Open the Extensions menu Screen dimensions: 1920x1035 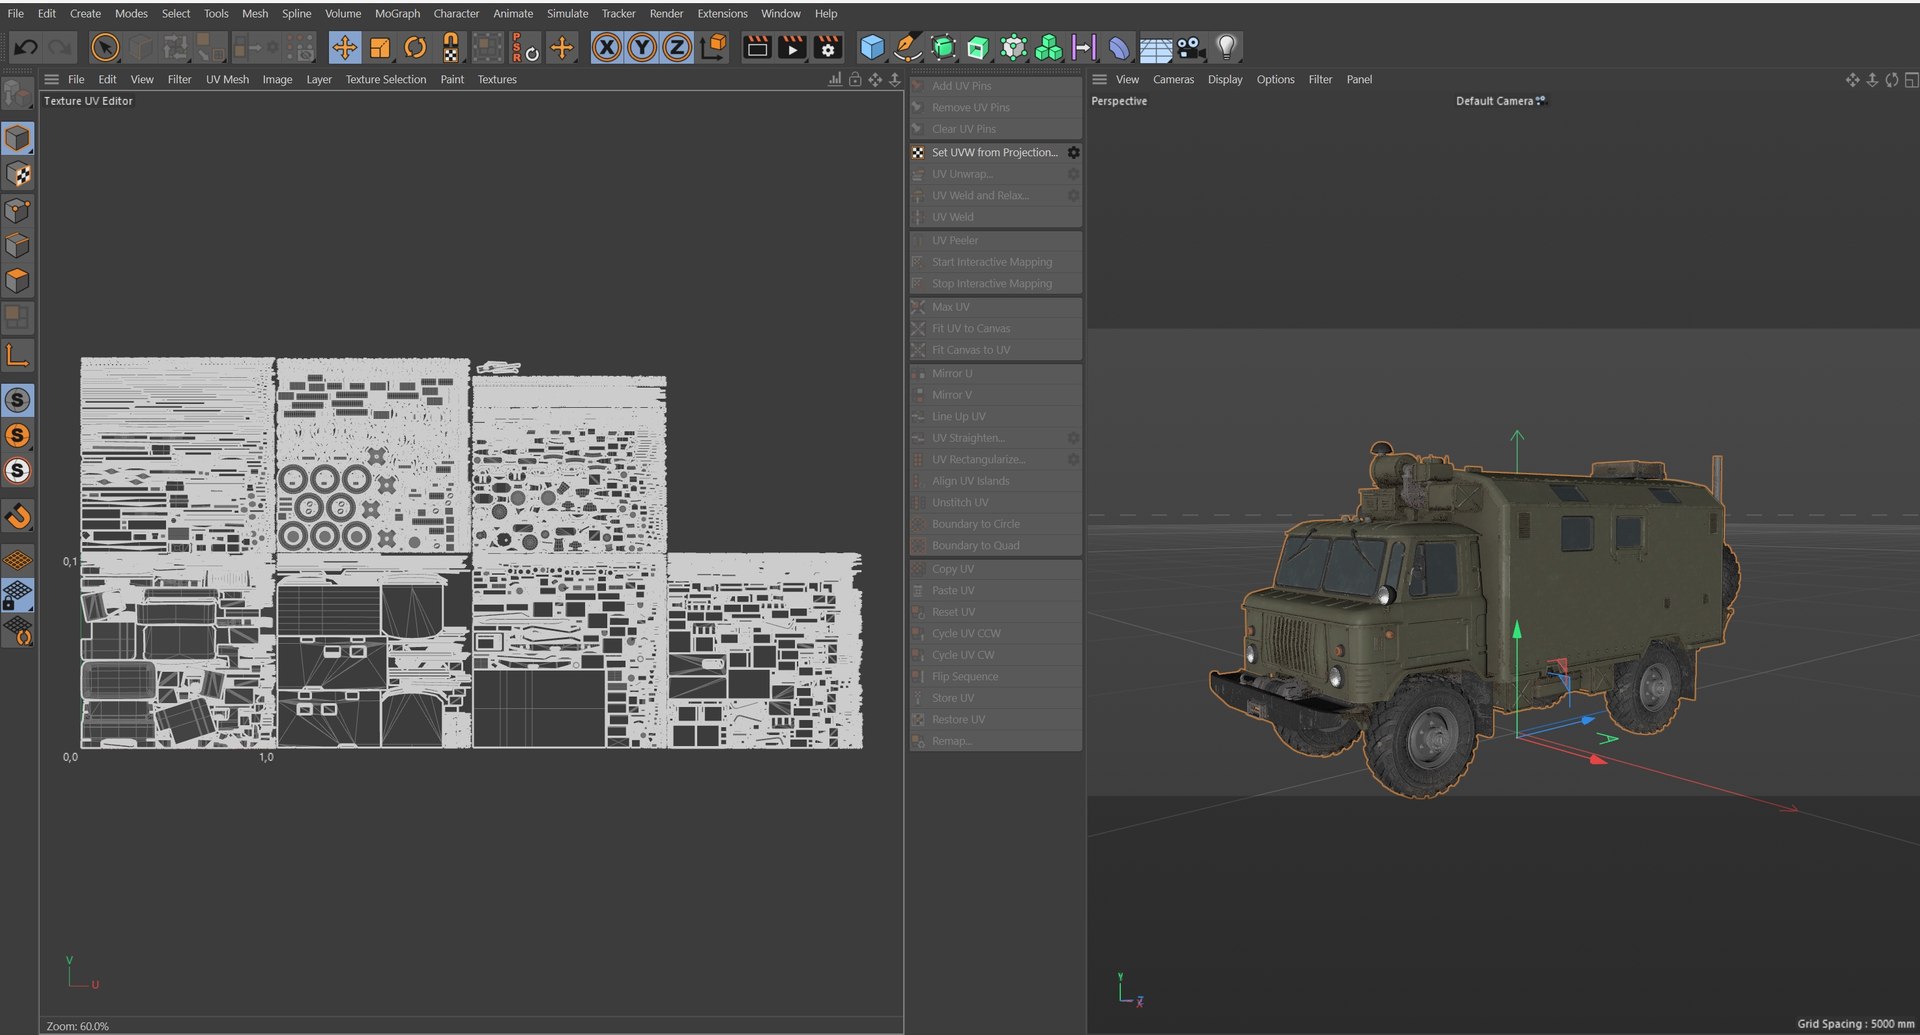[x=722, y=13]
